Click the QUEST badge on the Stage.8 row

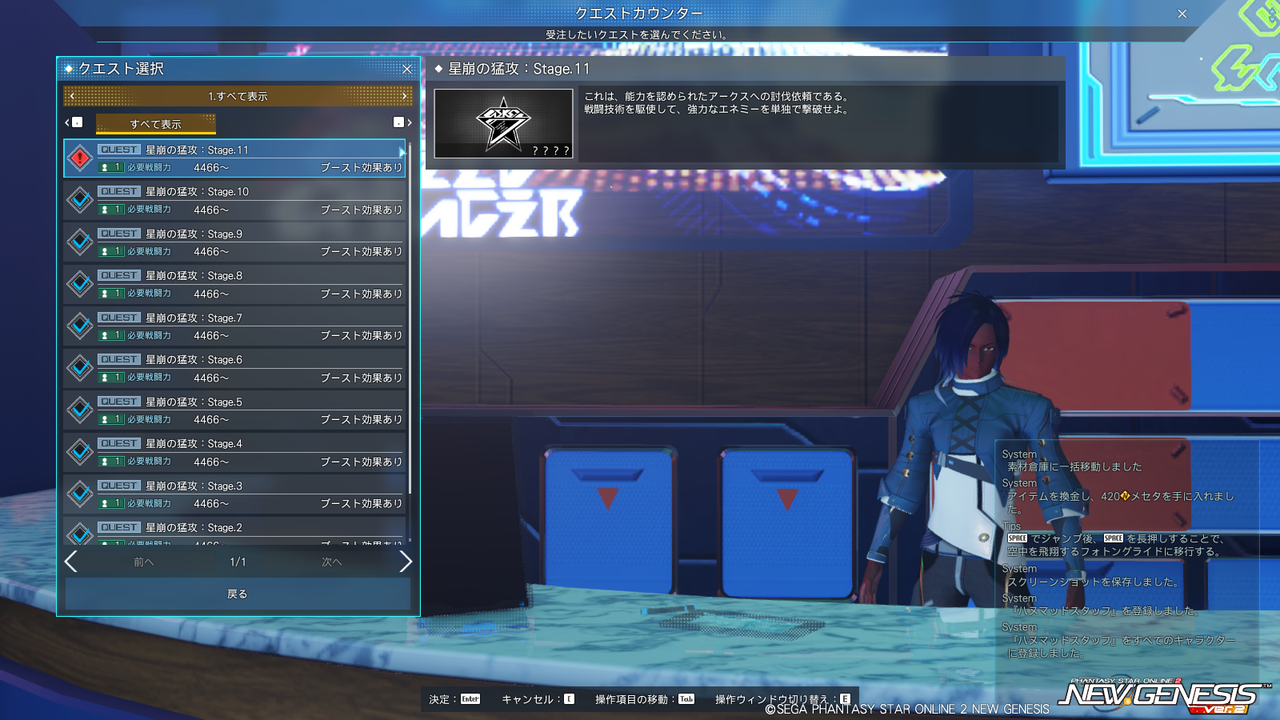point(119,276)
